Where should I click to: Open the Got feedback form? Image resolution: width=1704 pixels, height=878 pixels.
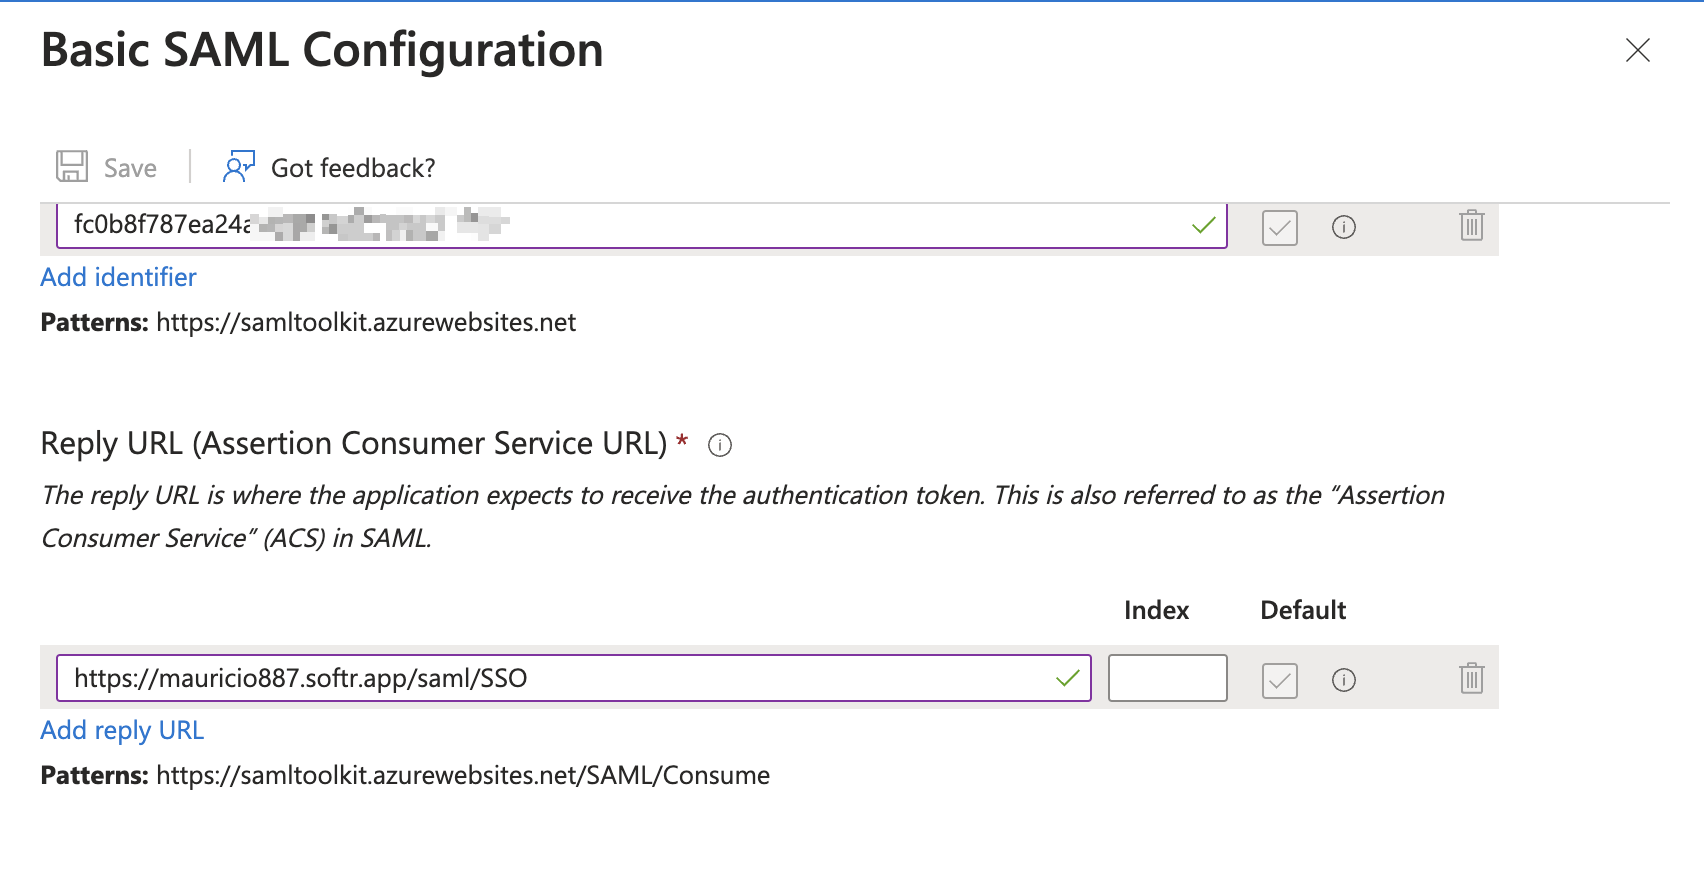click(238, 166)
